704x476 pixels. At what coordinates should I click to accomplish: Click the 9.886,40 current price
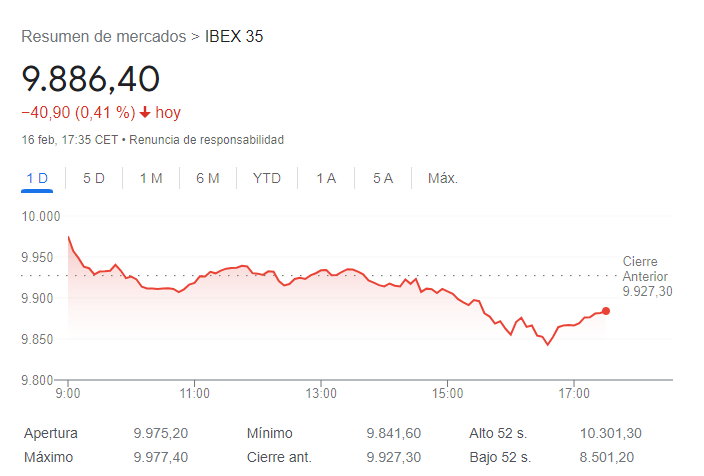[91, 79]
